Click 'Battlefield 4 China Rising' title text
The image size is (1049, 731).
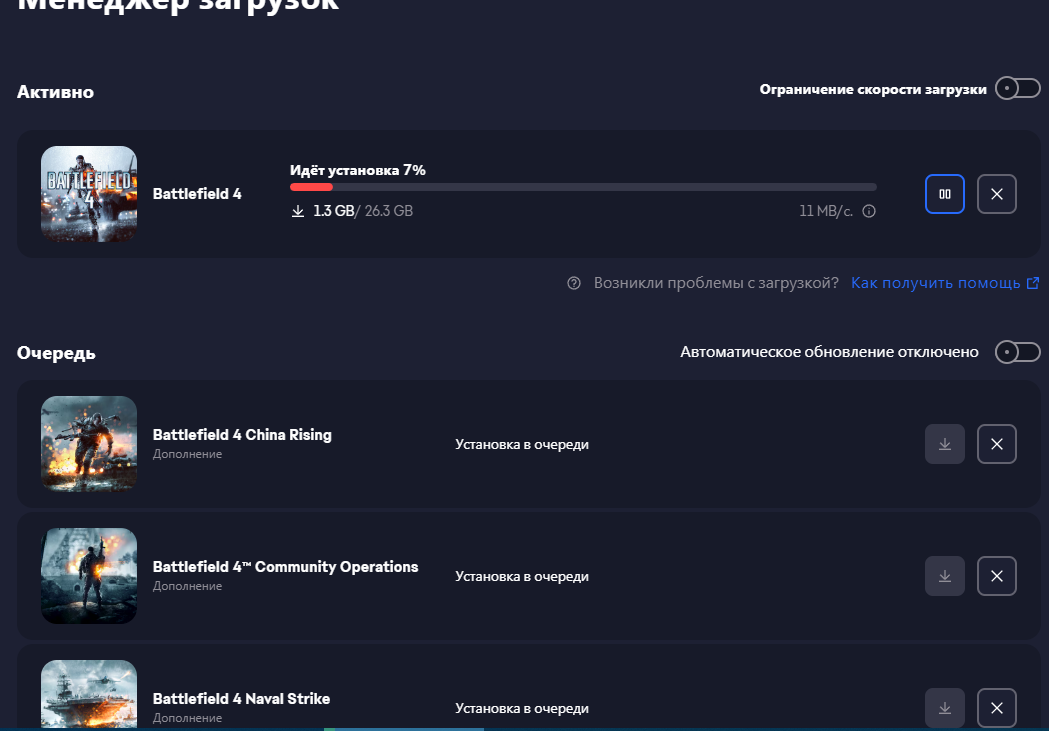click(x=242, y=435)
